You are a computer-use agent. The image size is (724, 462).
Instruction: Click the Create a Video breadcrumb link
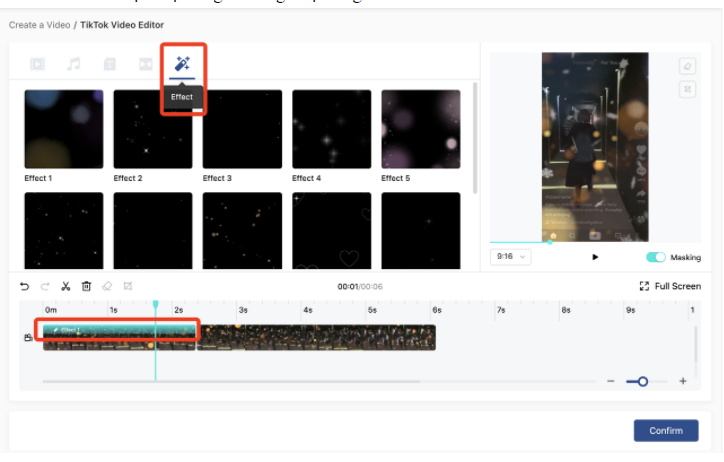coord(39,25)
